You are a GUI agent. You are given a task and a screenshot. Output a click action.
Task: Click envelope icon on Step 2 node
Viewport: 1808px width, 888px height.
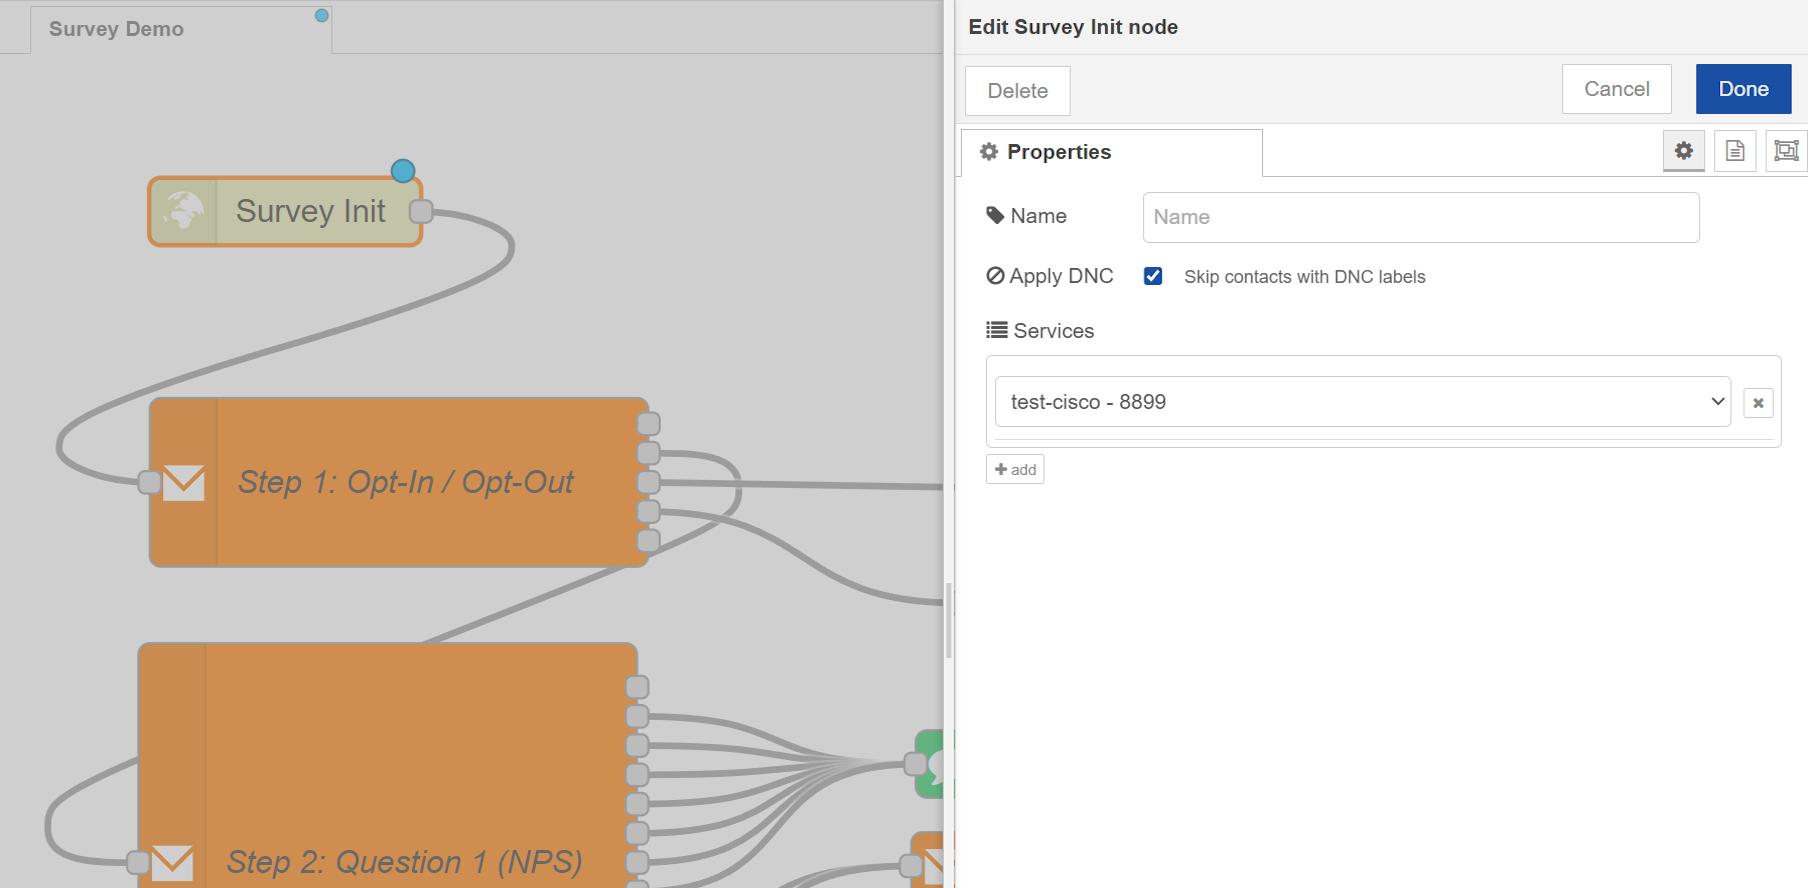173,862
